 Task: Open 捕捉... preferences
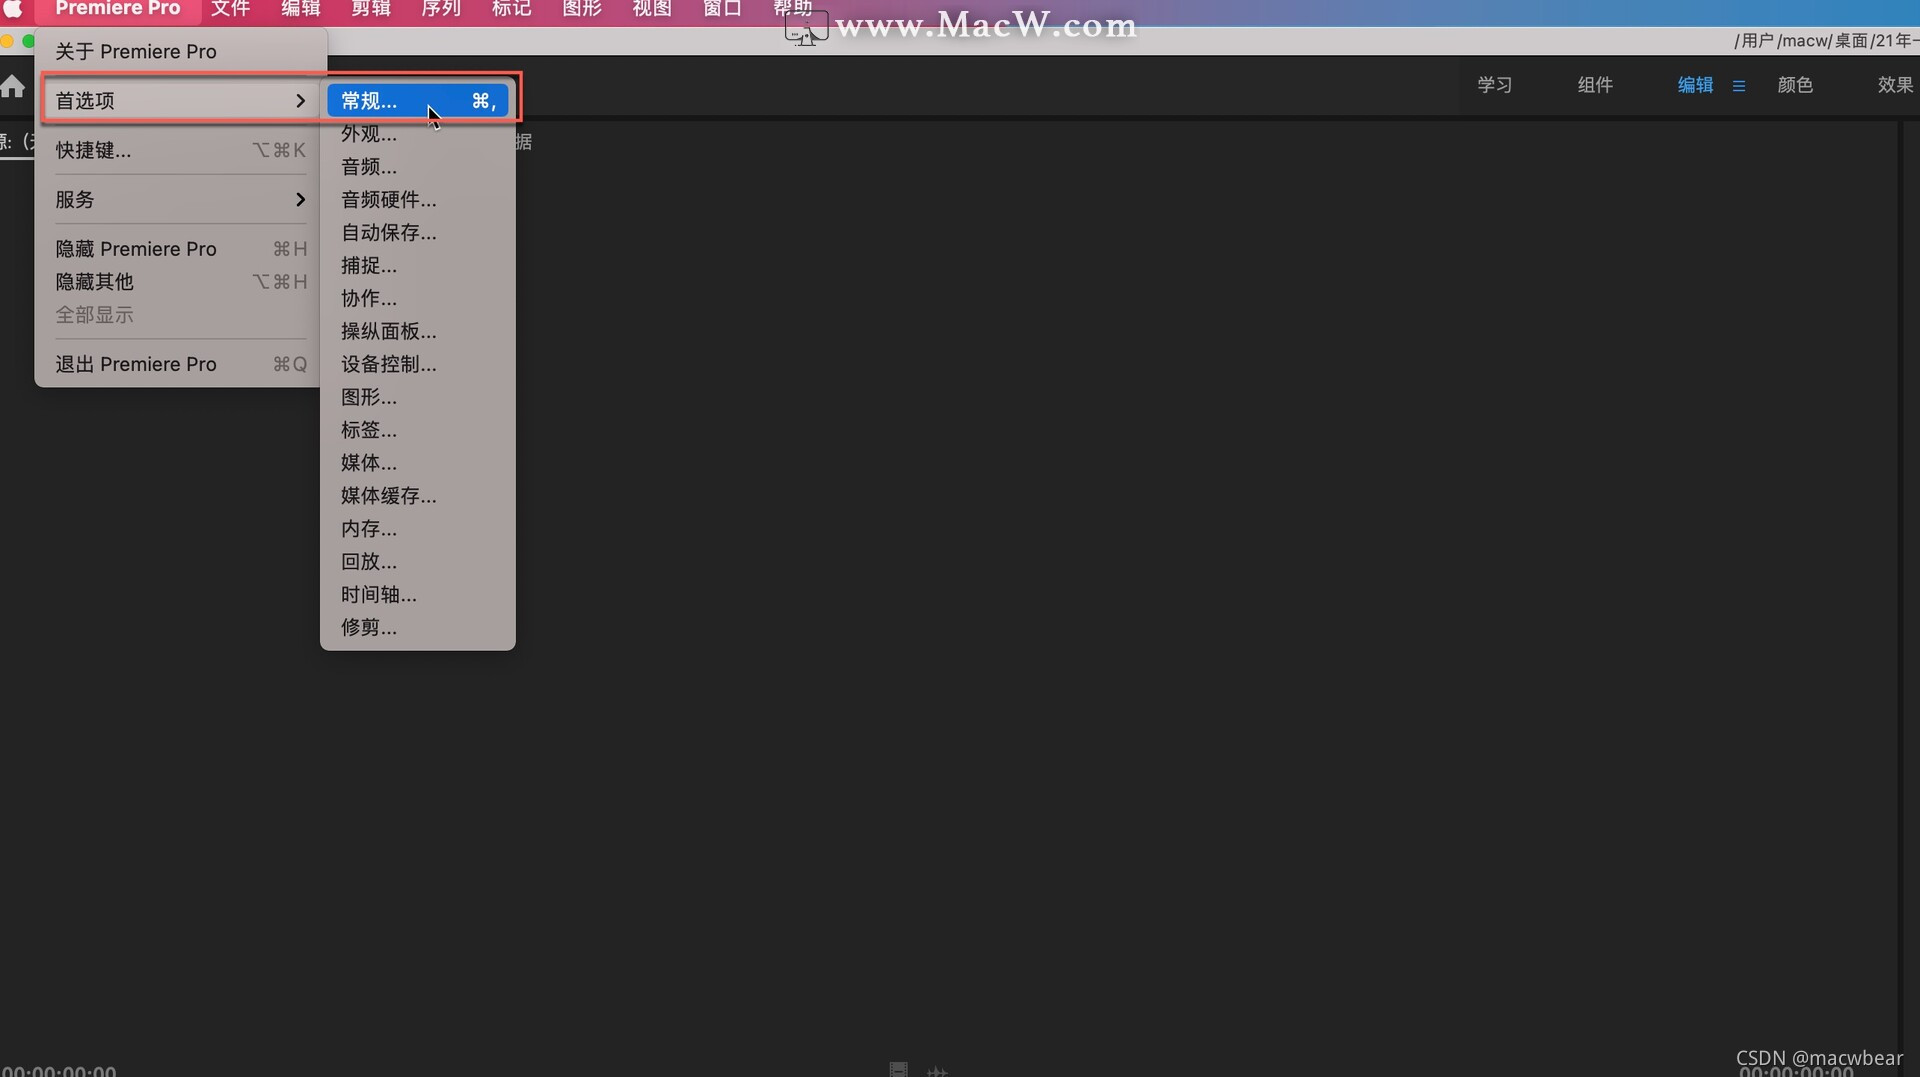point(418,265)
